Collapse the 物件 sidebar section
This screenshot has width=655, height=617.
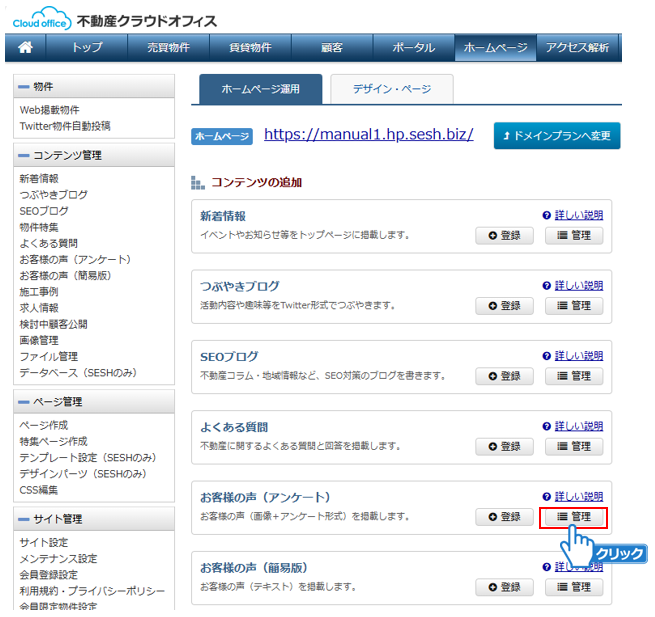click(23, 87)
